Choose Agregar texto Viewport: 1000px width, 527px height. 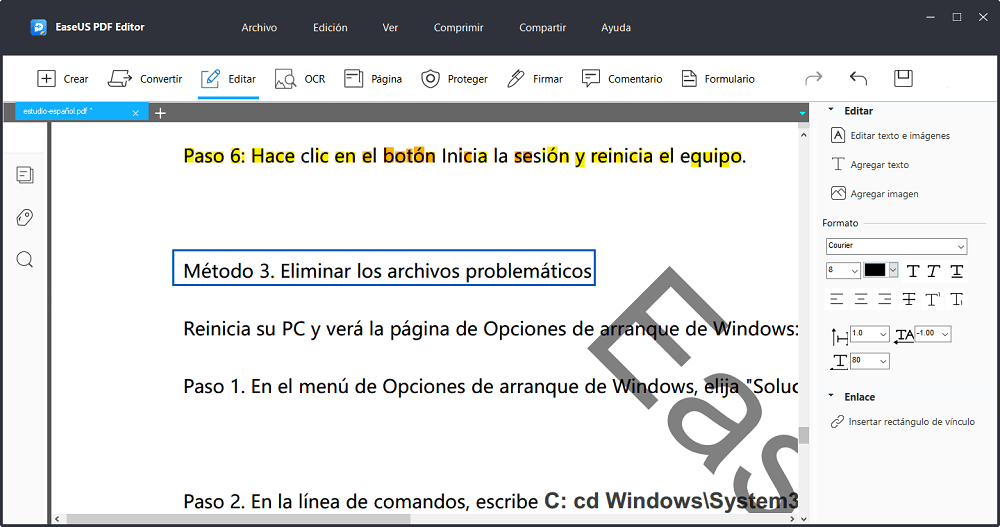(x=871, y=165)
